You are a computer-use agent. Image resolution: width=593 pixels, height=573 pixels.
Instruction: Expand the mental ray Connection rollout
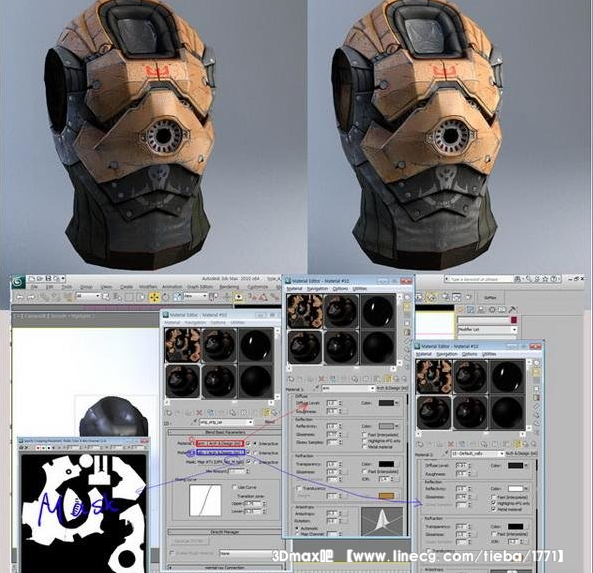[x=225, y=567]
